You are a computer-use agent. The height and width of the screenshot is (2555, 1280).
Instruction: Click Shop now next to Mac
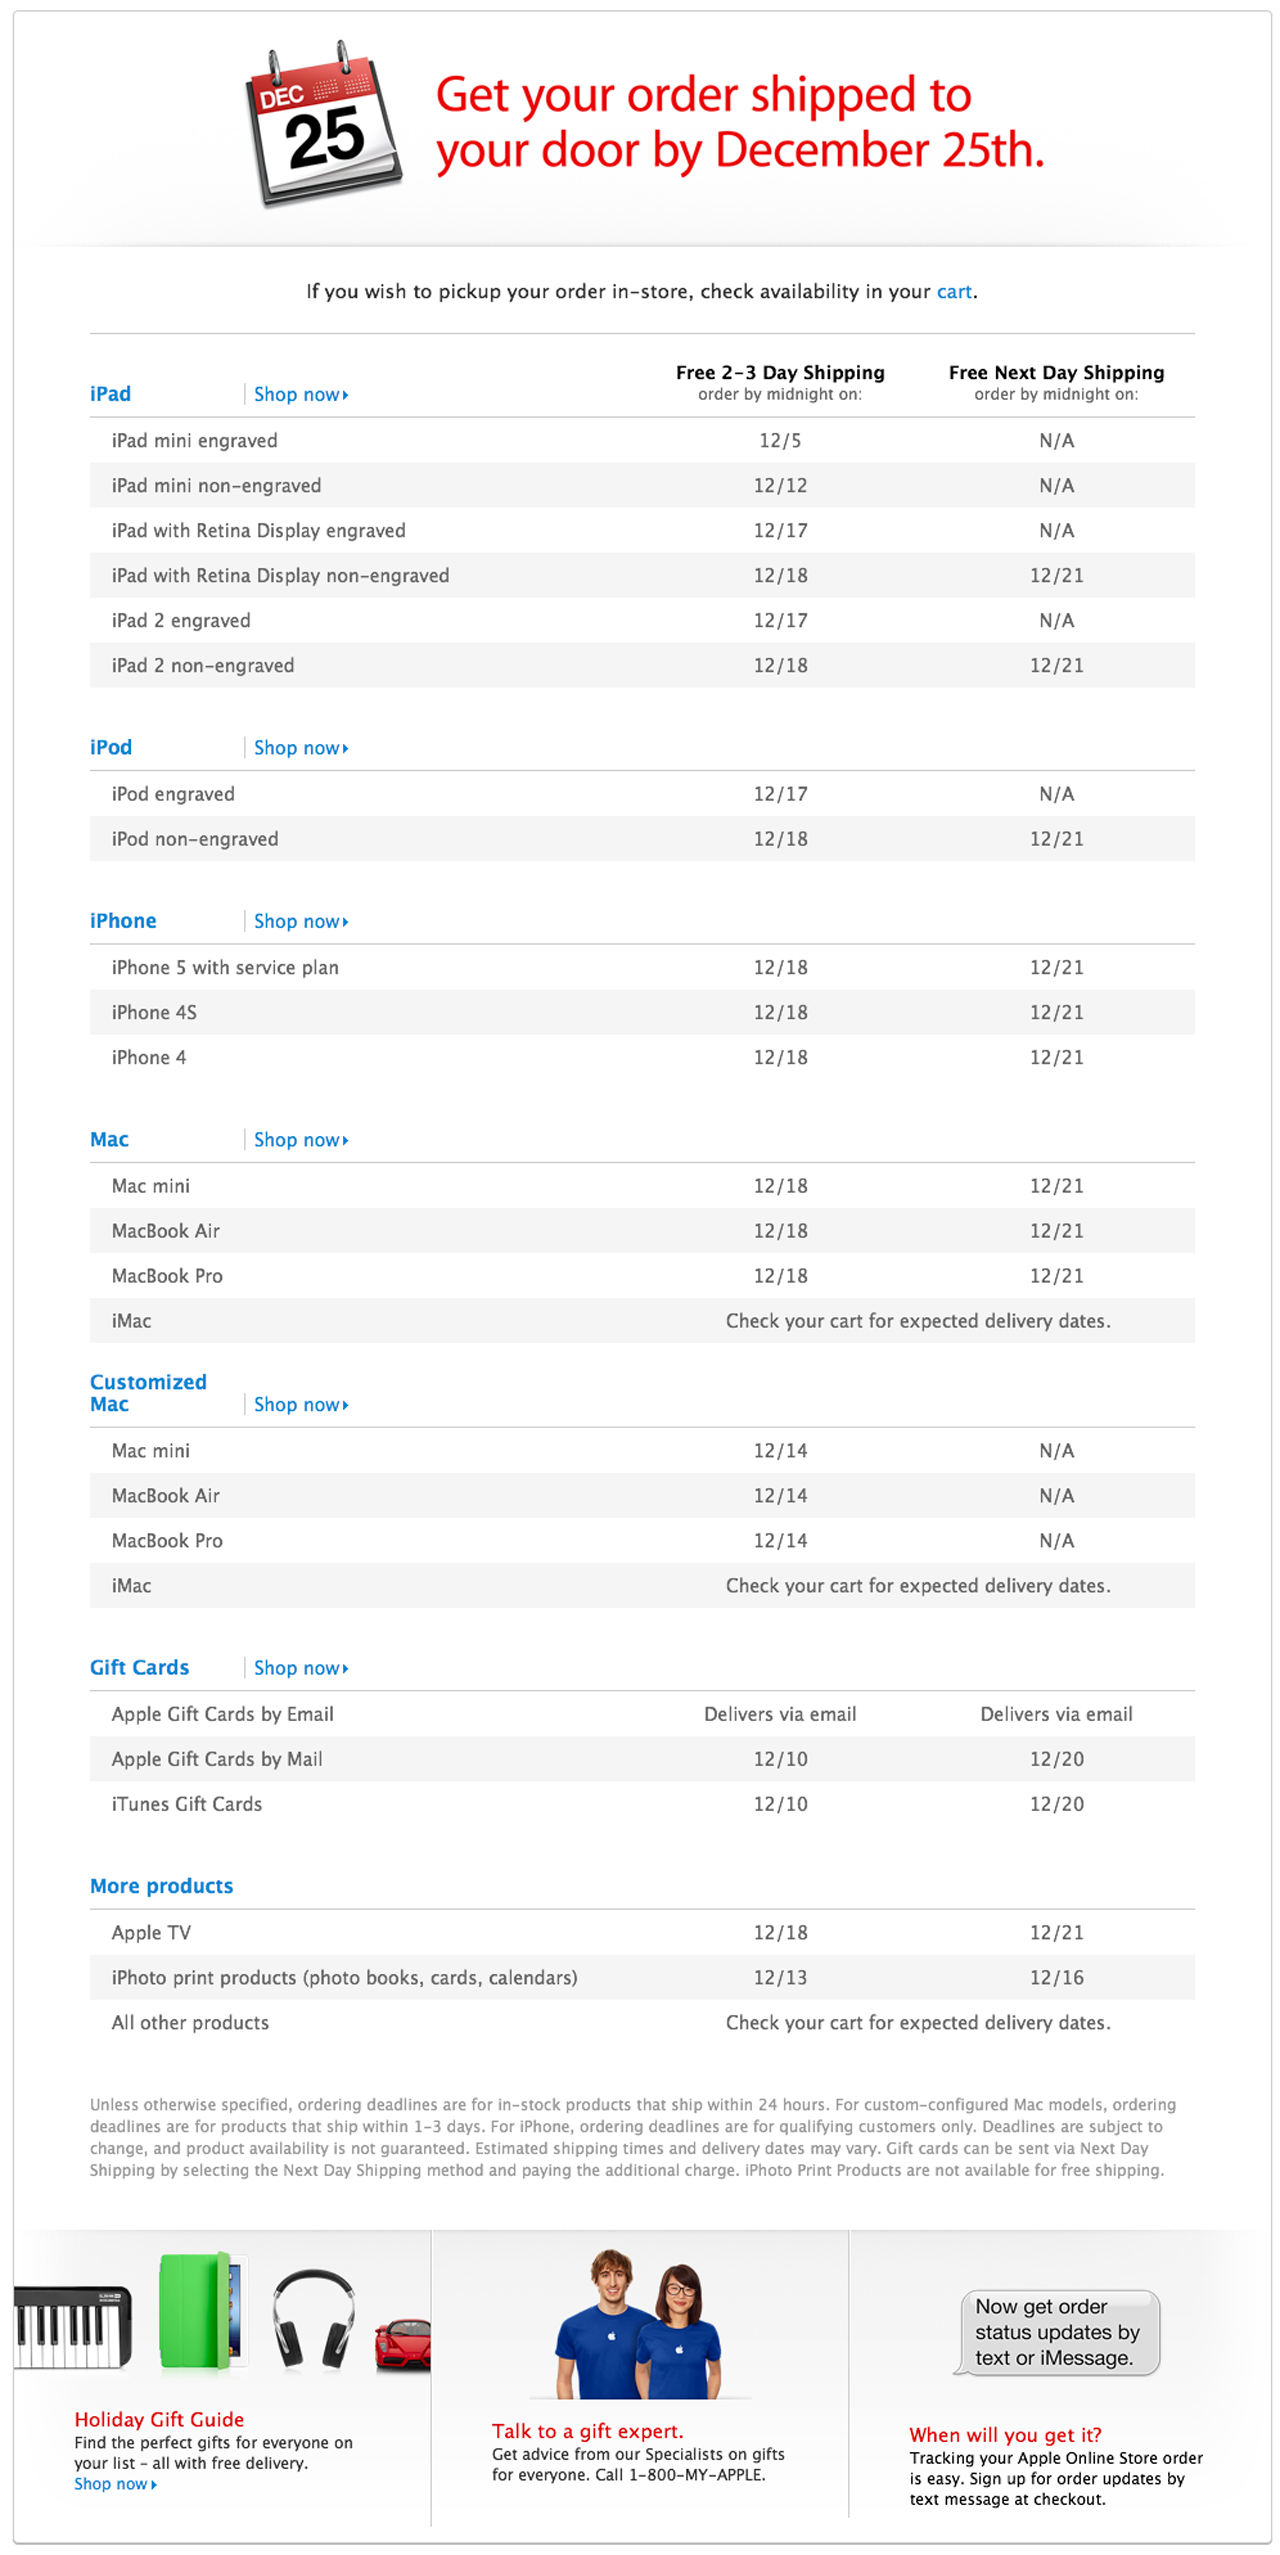tap(300, 1140)
